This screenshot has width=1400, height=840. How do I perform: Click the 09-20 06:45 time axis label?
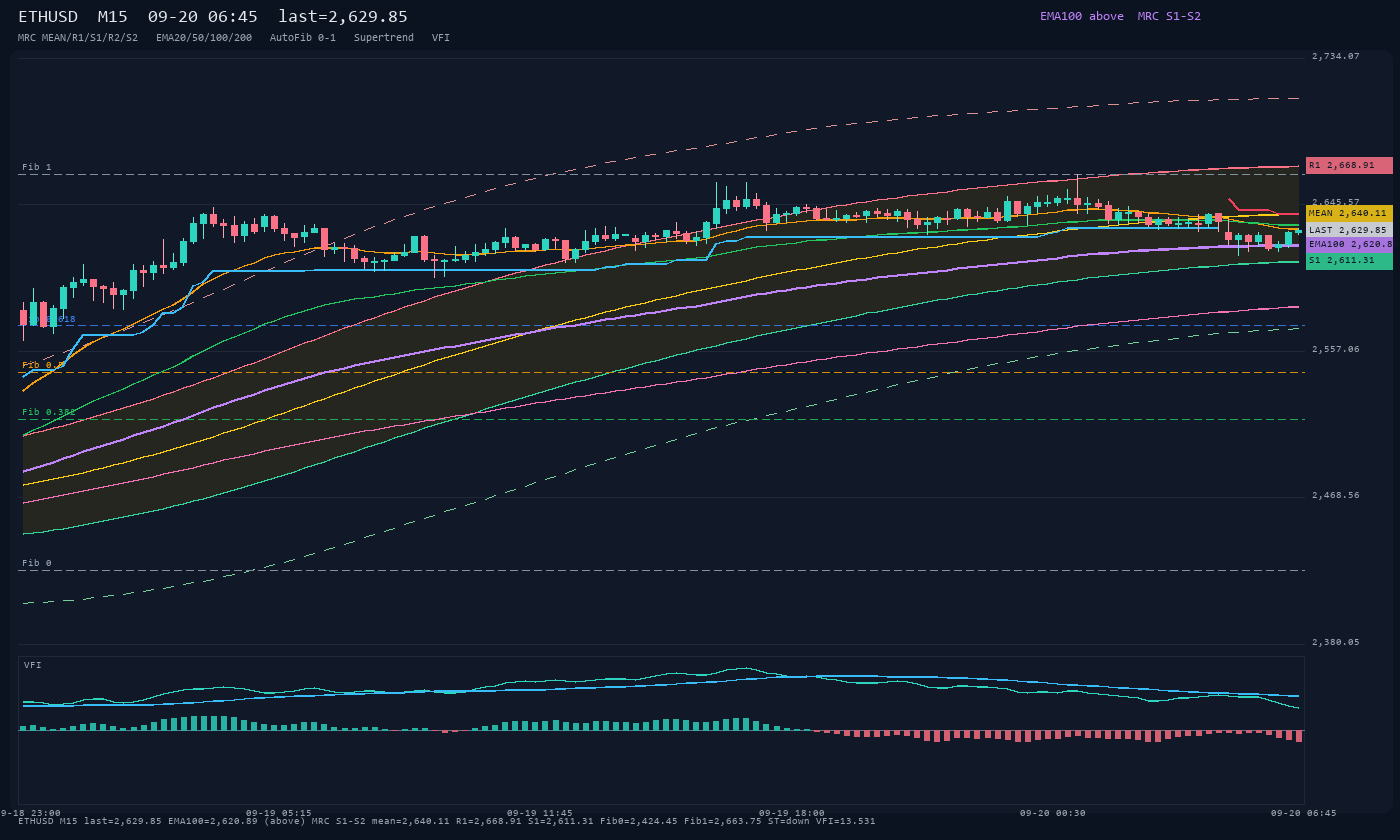coord(1304,813)
